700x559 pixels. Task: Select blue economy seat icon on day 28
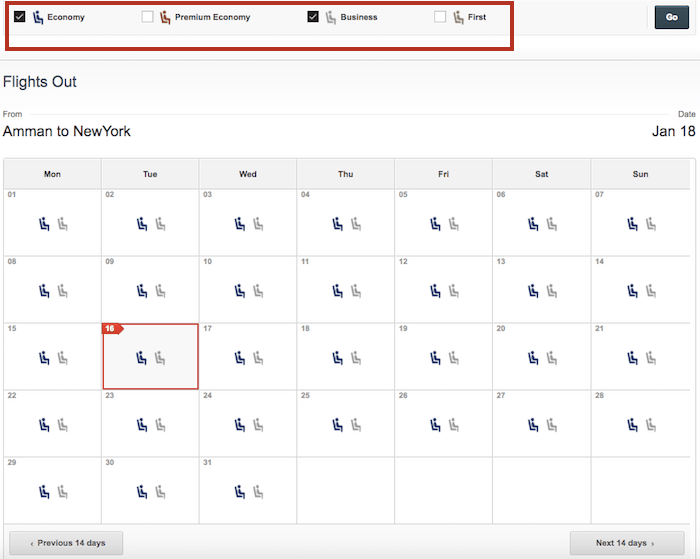(632, 425)
